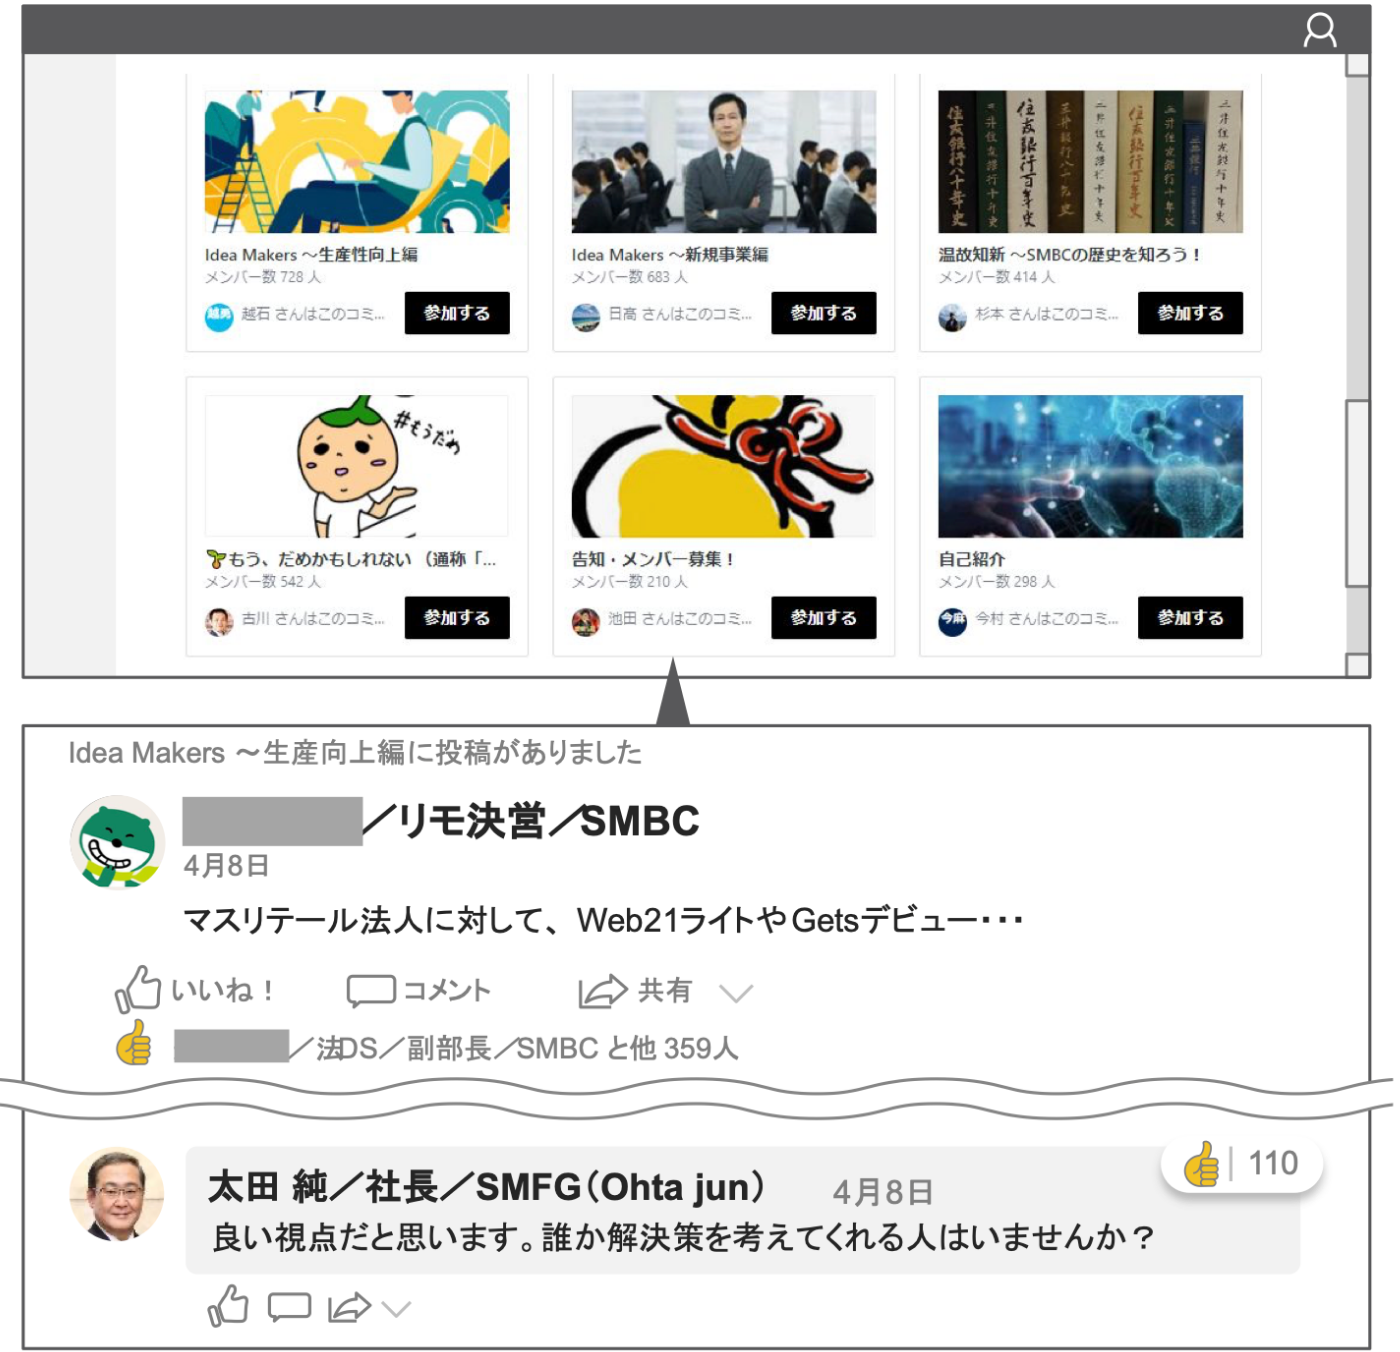Click 日高 member avatar icon

point(586,317)
